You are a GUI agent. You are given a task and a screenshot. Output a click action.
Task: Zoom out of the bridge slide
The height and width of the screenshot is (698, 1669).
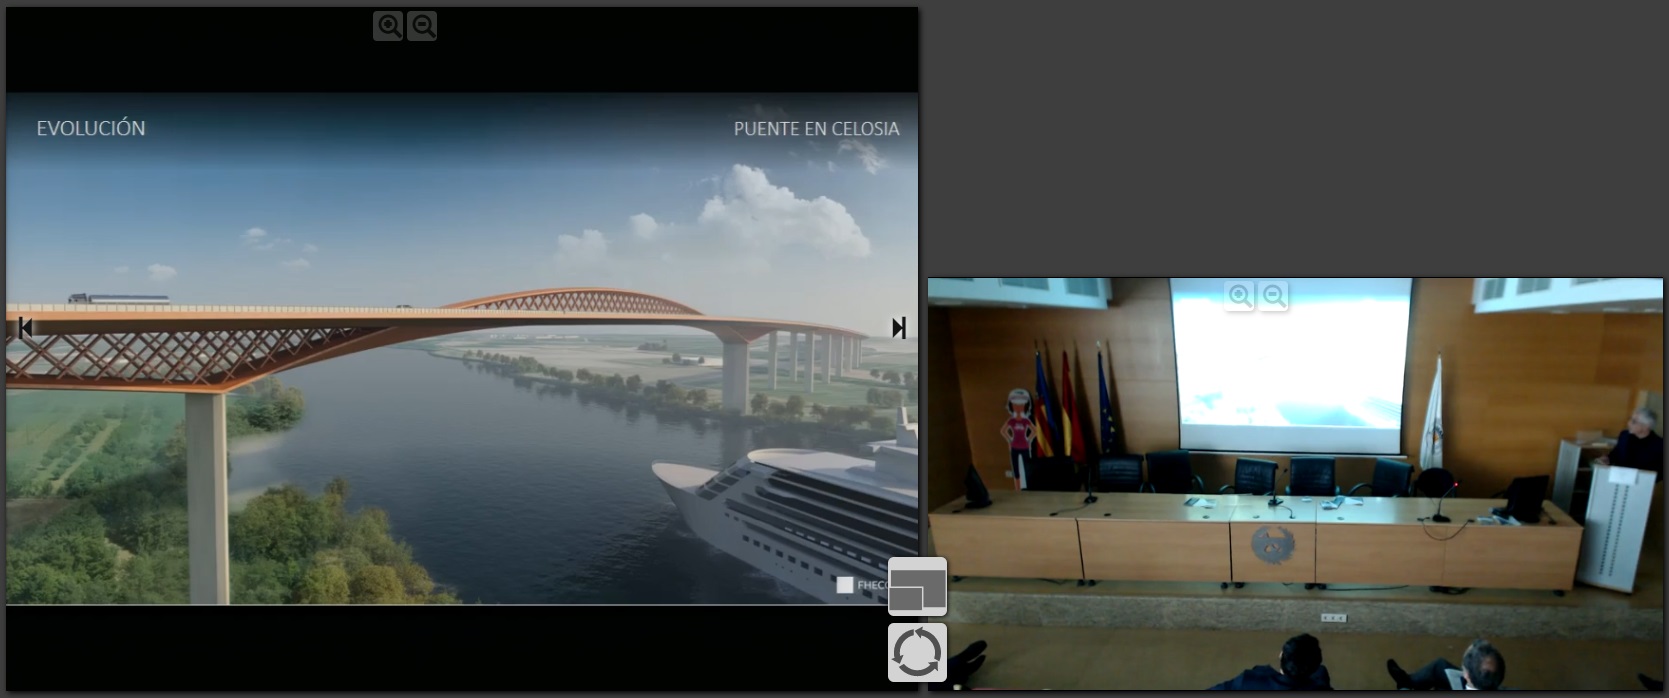422,26
